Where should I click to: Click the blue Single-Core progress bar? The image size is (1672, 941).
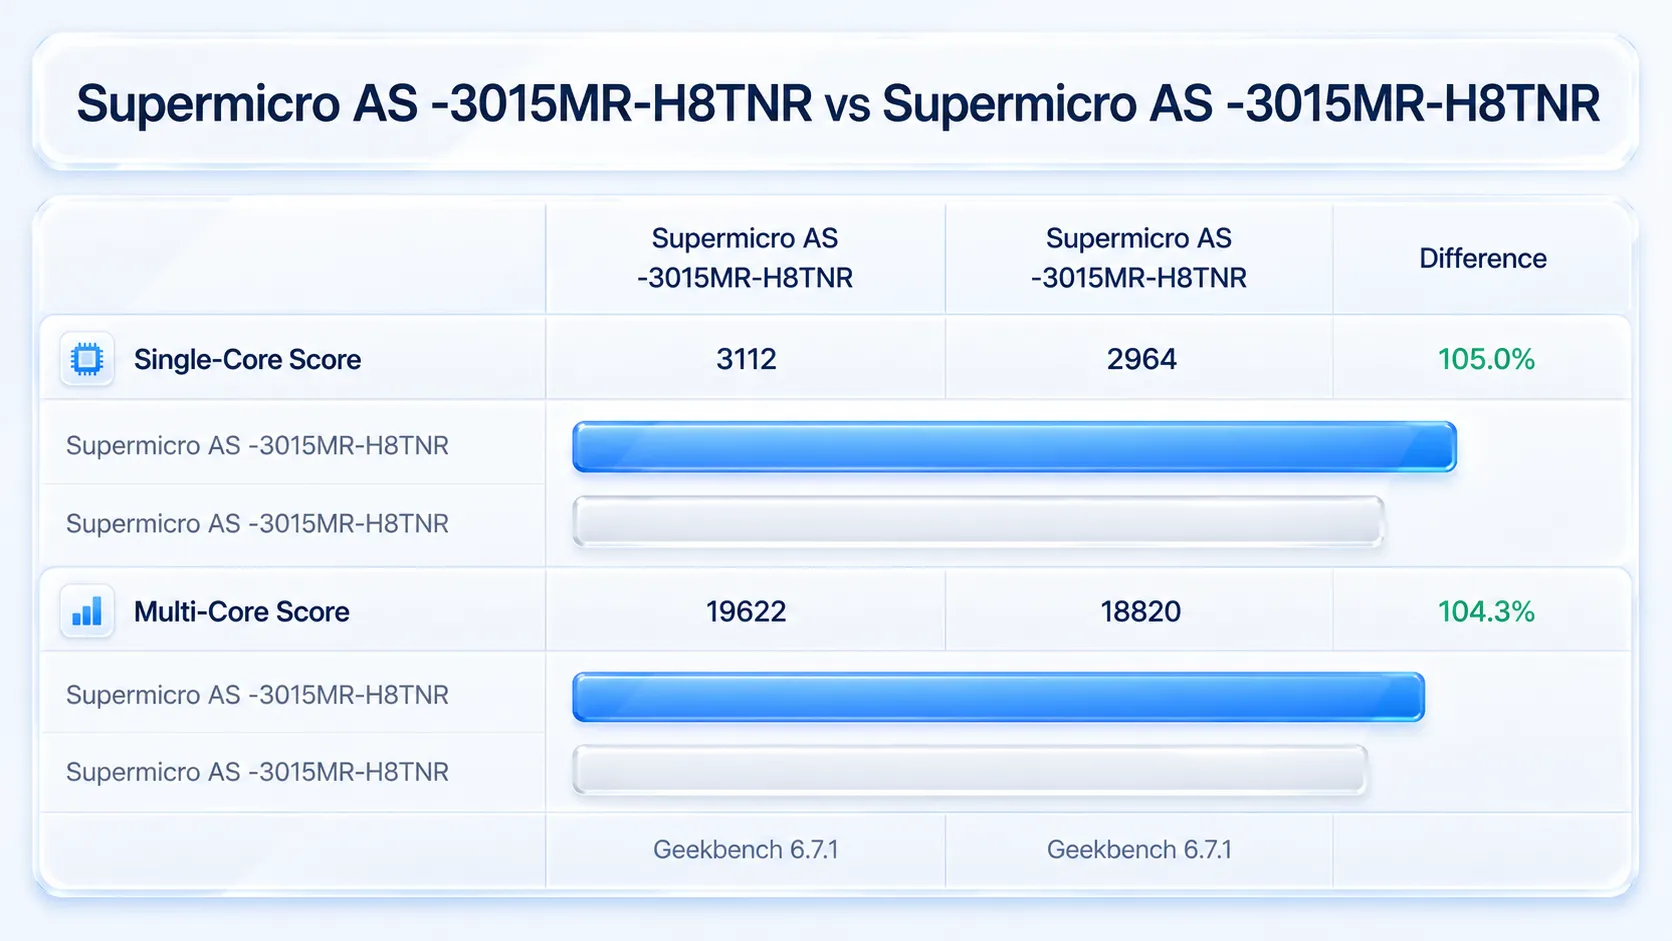click(x=1014, y=447)
